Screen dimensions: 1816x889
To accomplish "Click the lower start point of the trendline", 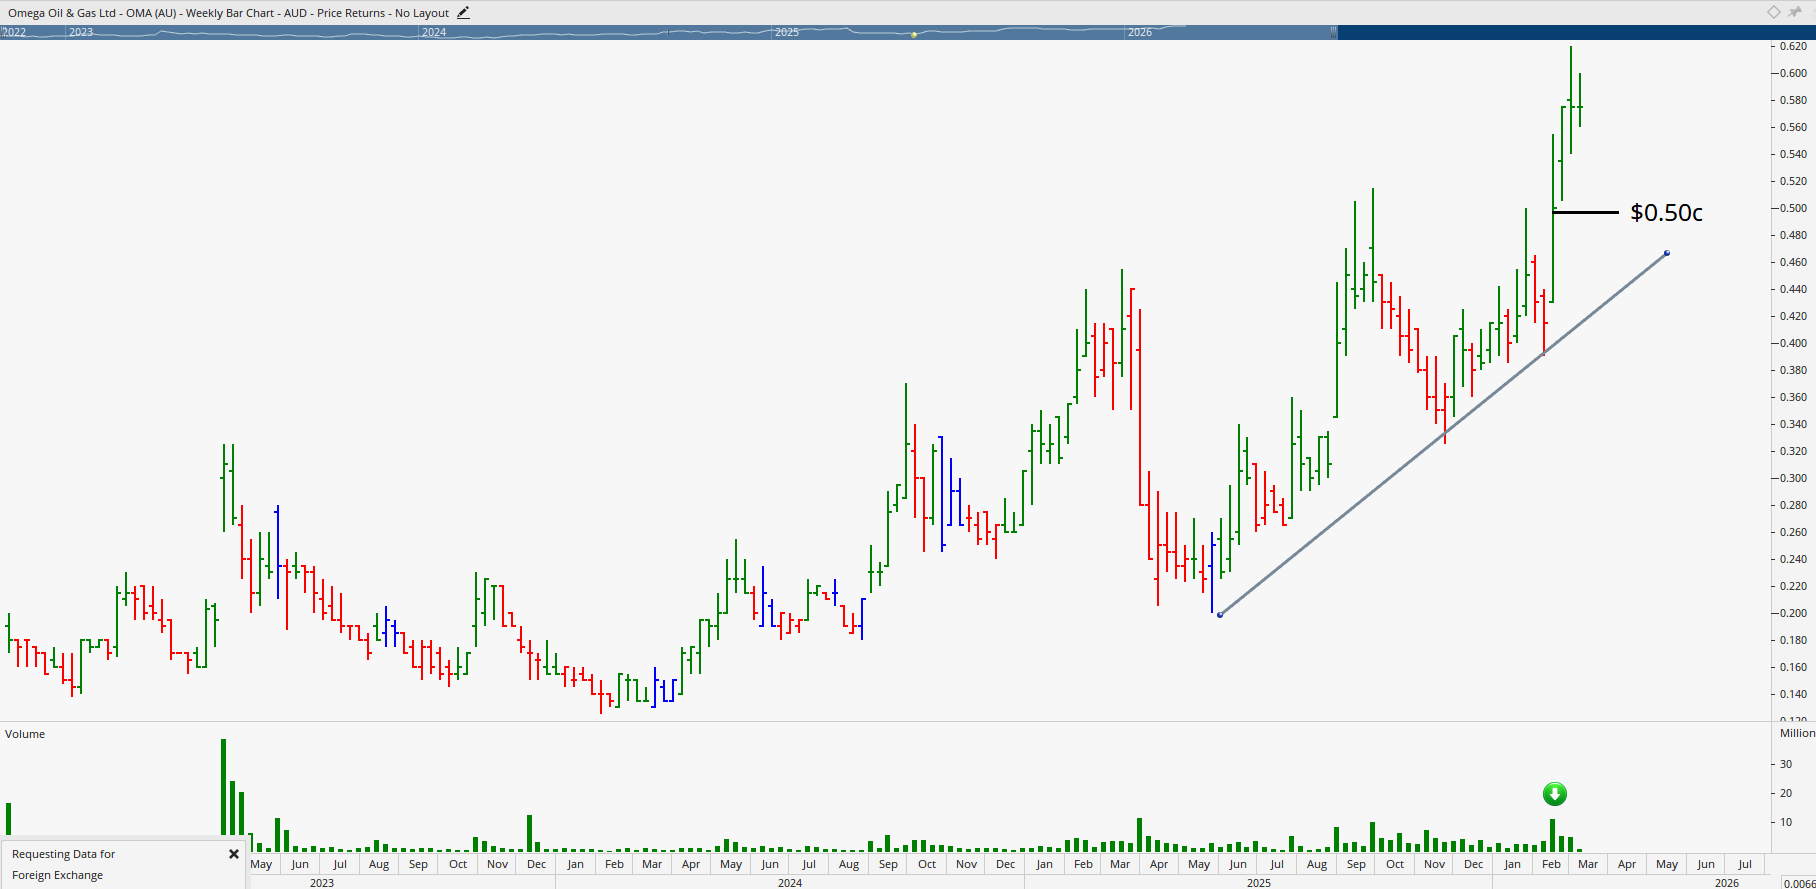I will [x=1220, y=614].
